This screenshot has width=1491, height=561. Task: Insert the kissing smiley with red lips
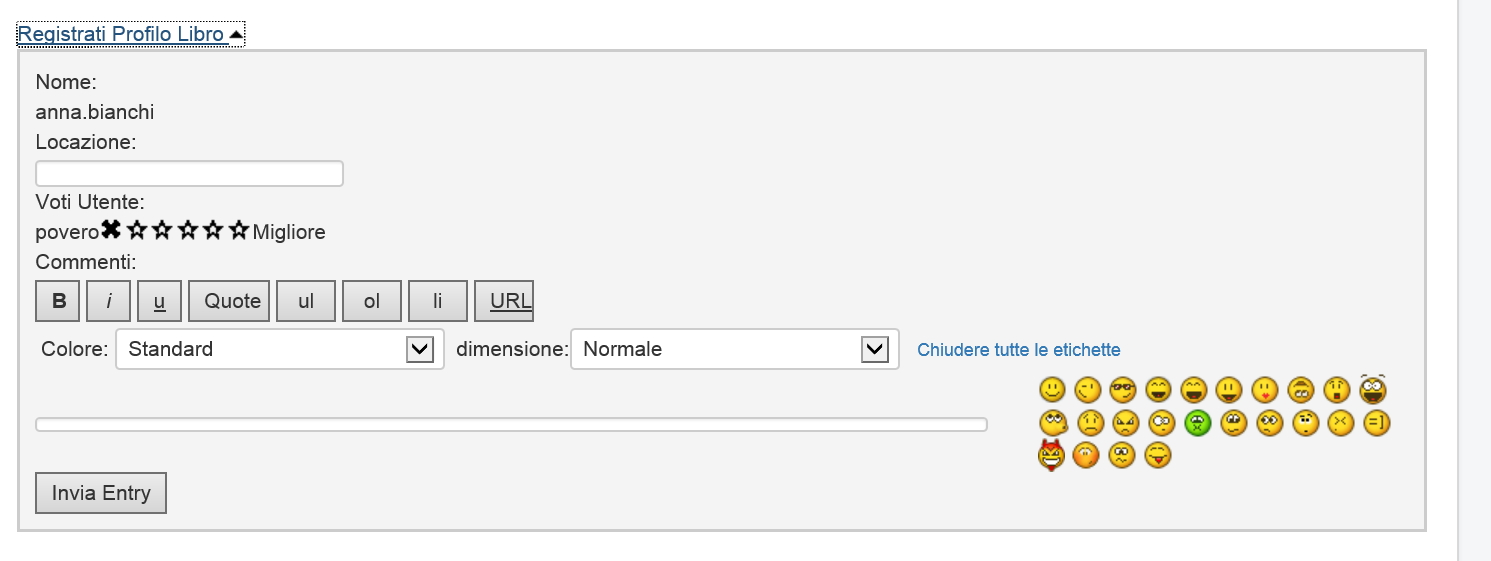coord(1266,389)
